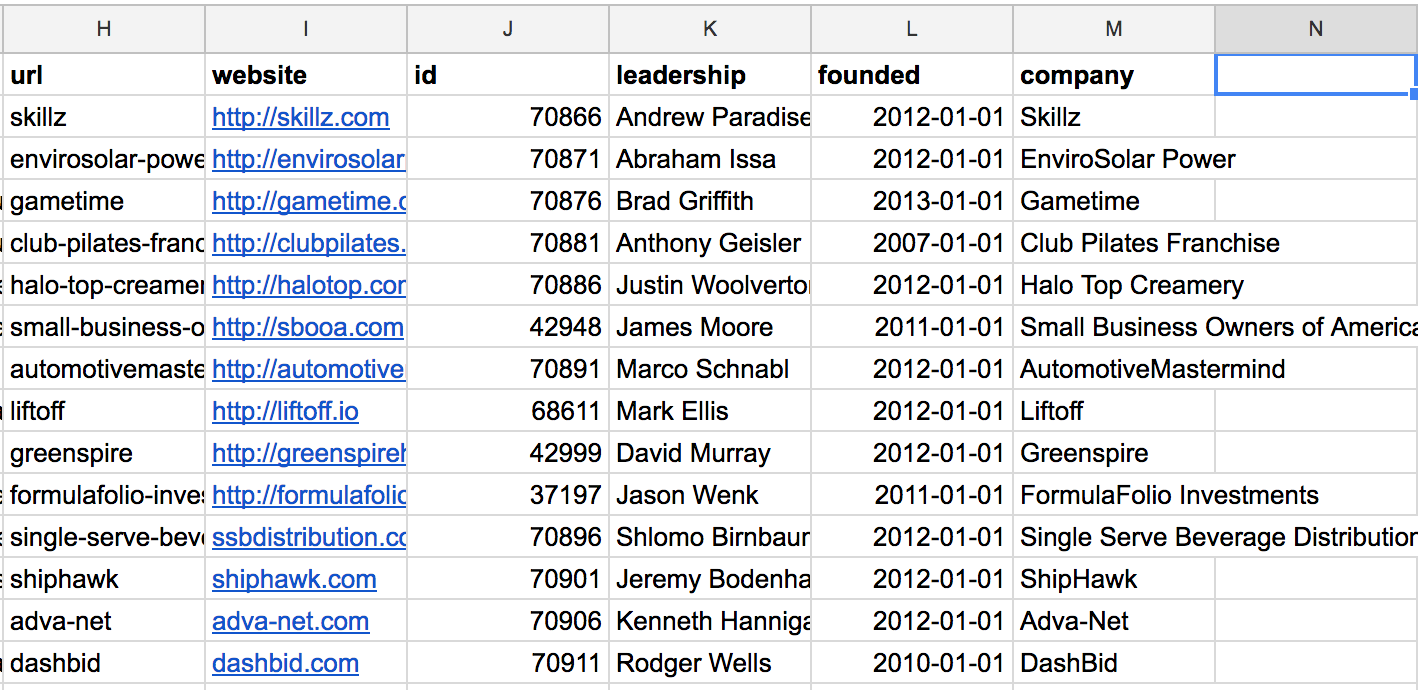Select column K header

coord(710,29)
